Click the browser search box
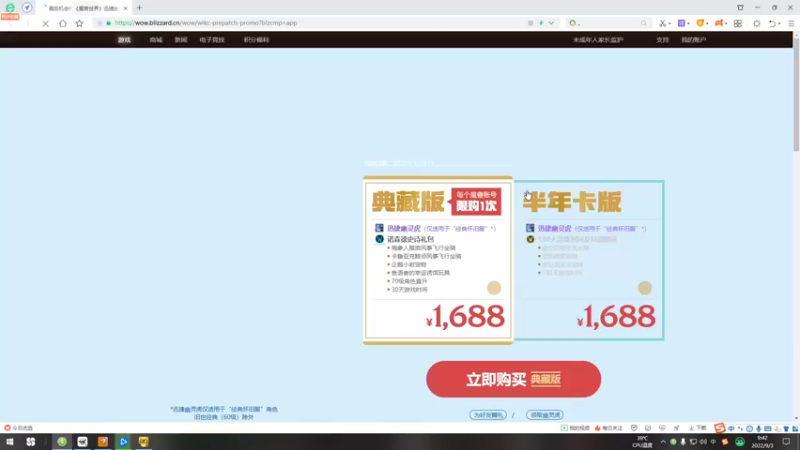This screenshot has height=450, width=800. pyautogui.click(x=610, y=23)
